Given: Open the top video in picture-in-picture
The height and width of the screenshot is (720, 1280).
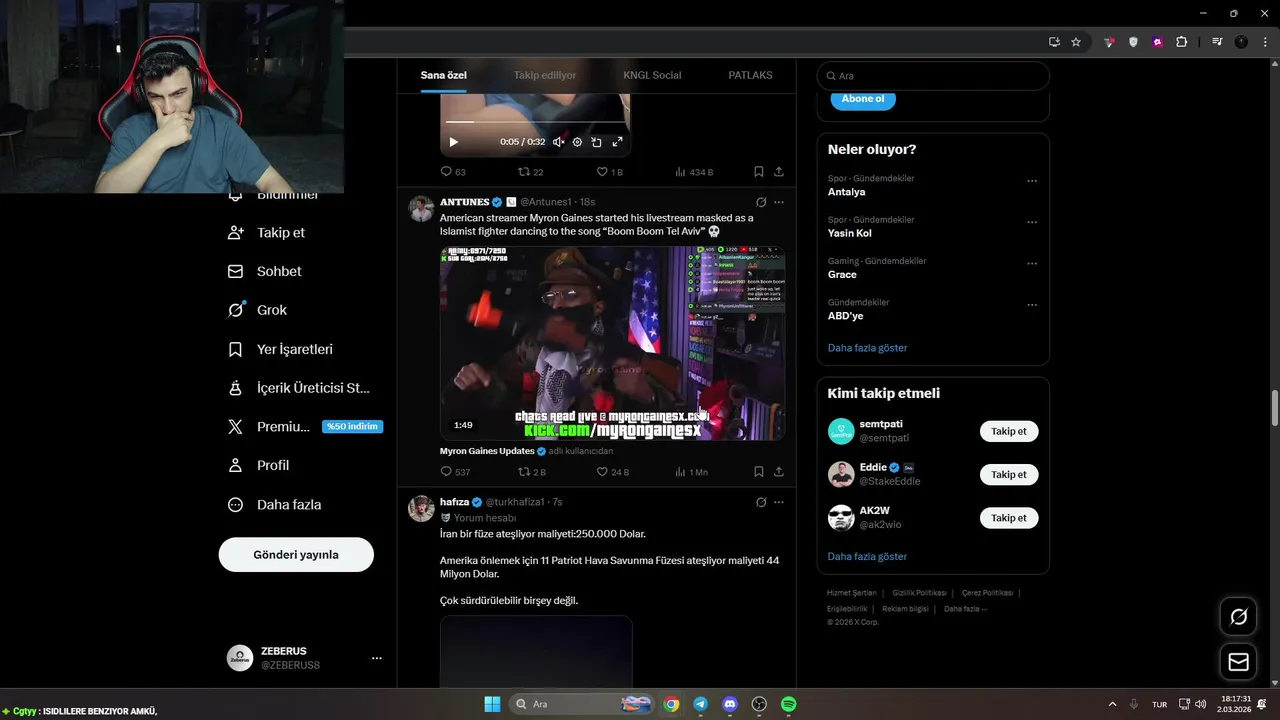Looking at the screenshot, I should point(596,142).
